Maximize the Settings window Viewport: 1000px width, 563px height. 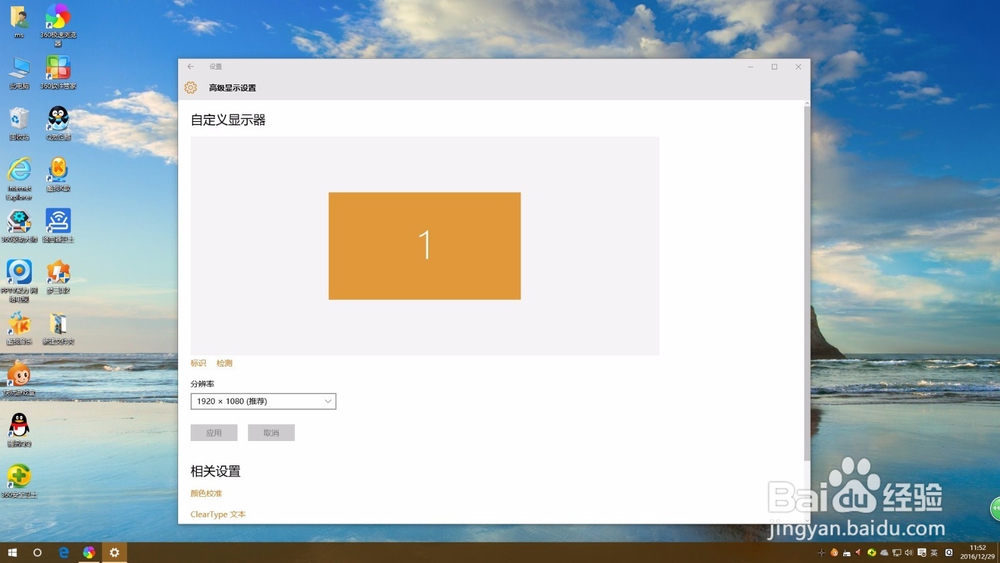click(774, 66)
